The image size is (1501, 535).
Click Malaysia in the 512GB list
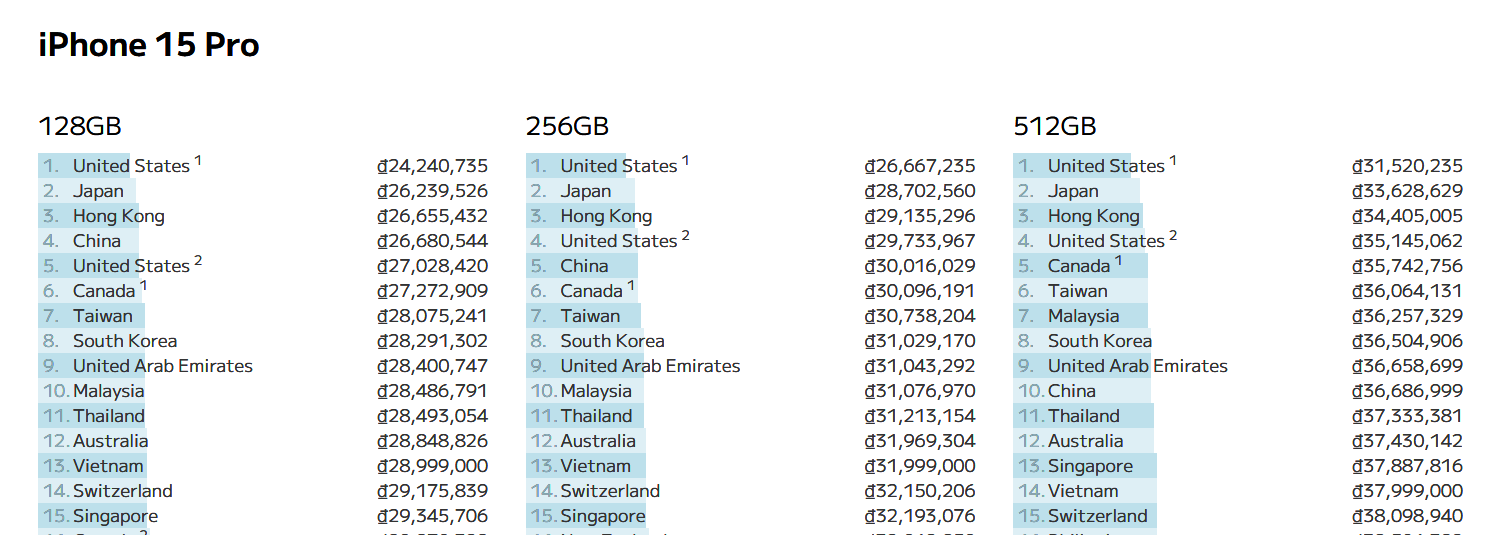[1083, 316]
